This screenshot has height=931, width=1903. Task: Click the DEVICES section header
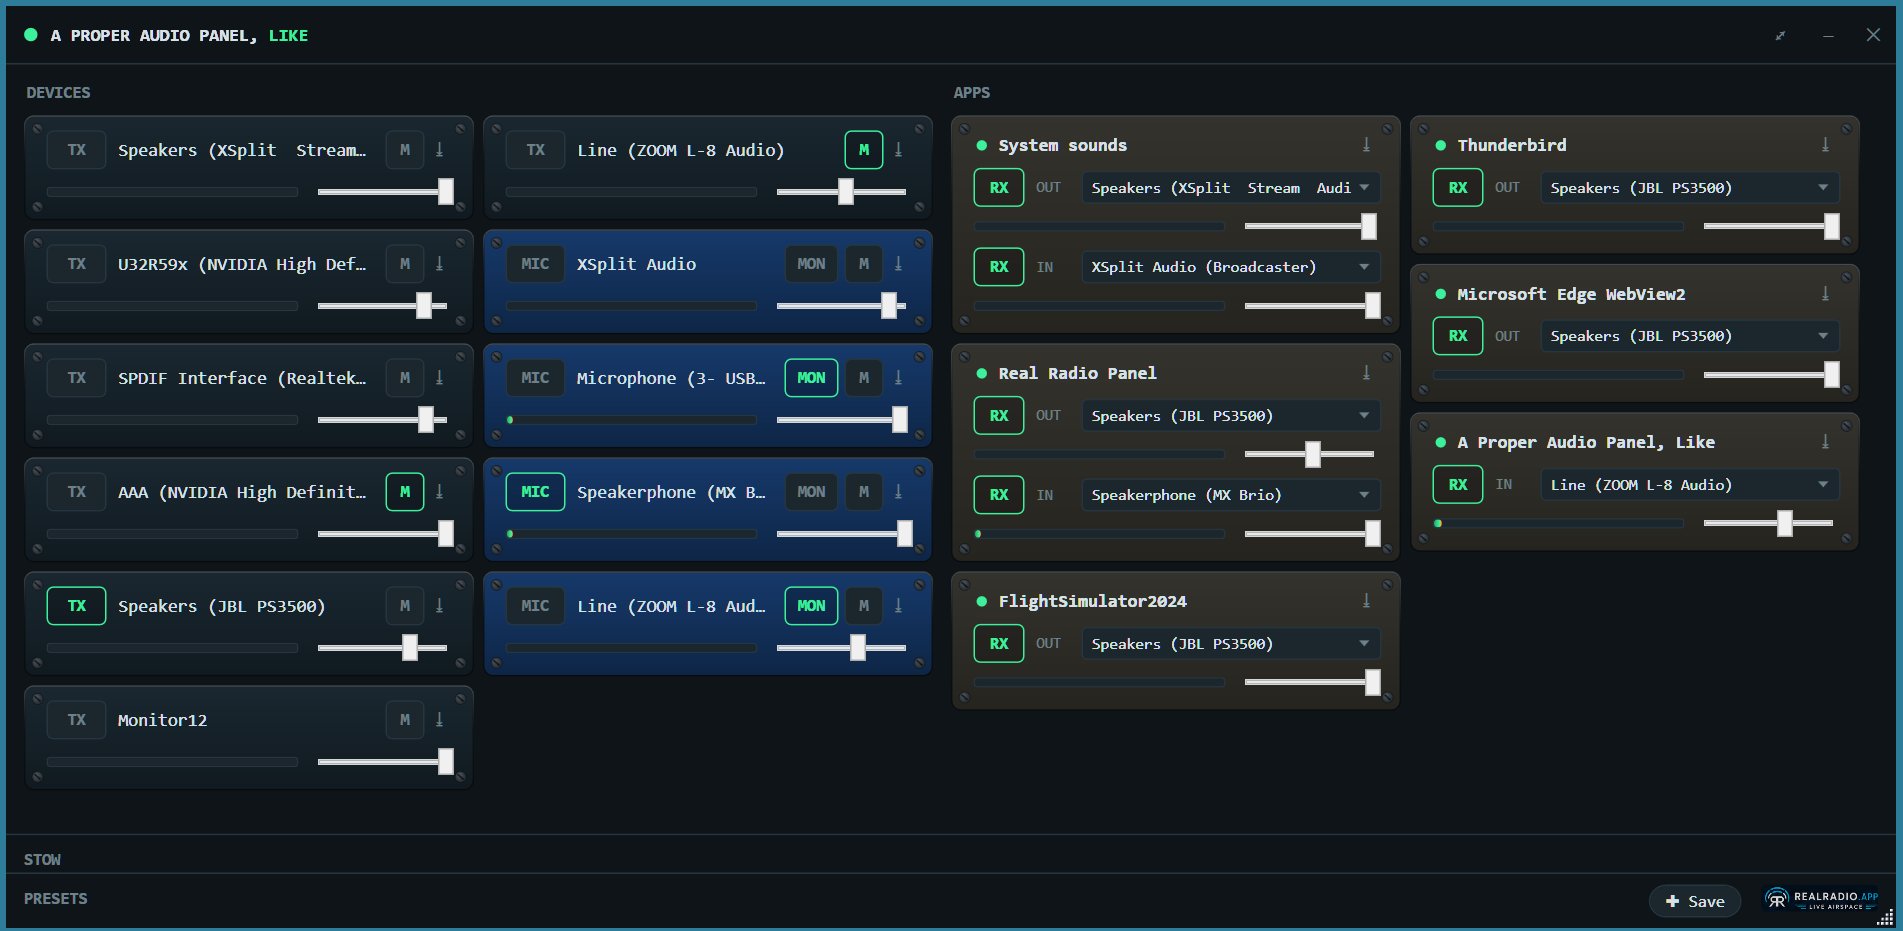click(58, 93)
